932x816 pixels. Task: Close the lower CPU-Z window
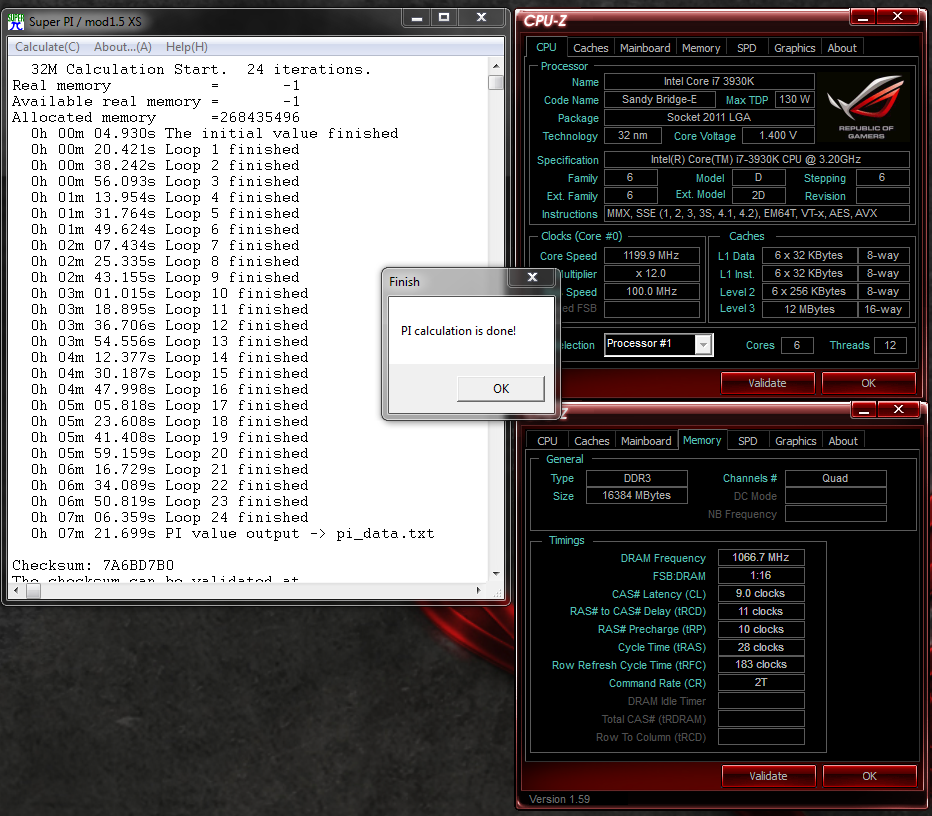click(899, 410)
